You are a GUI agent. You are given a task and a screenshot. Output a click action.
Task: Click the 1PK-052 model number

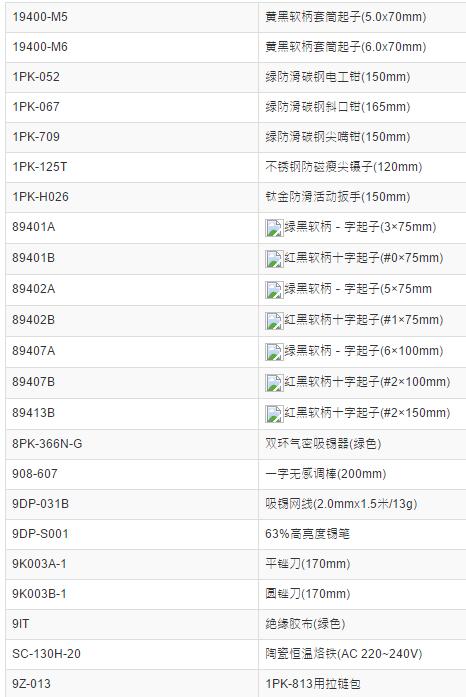(36, 77)
